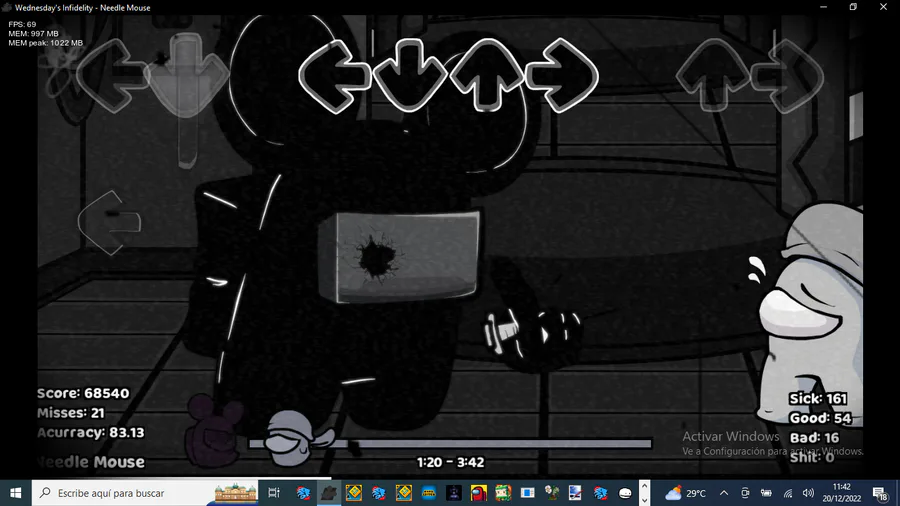Image resolution: width=900 pixels, height=506 pixels.
Task: Open the blue-and-yellow taskbar icon left of dark purple
Action: 429,493
